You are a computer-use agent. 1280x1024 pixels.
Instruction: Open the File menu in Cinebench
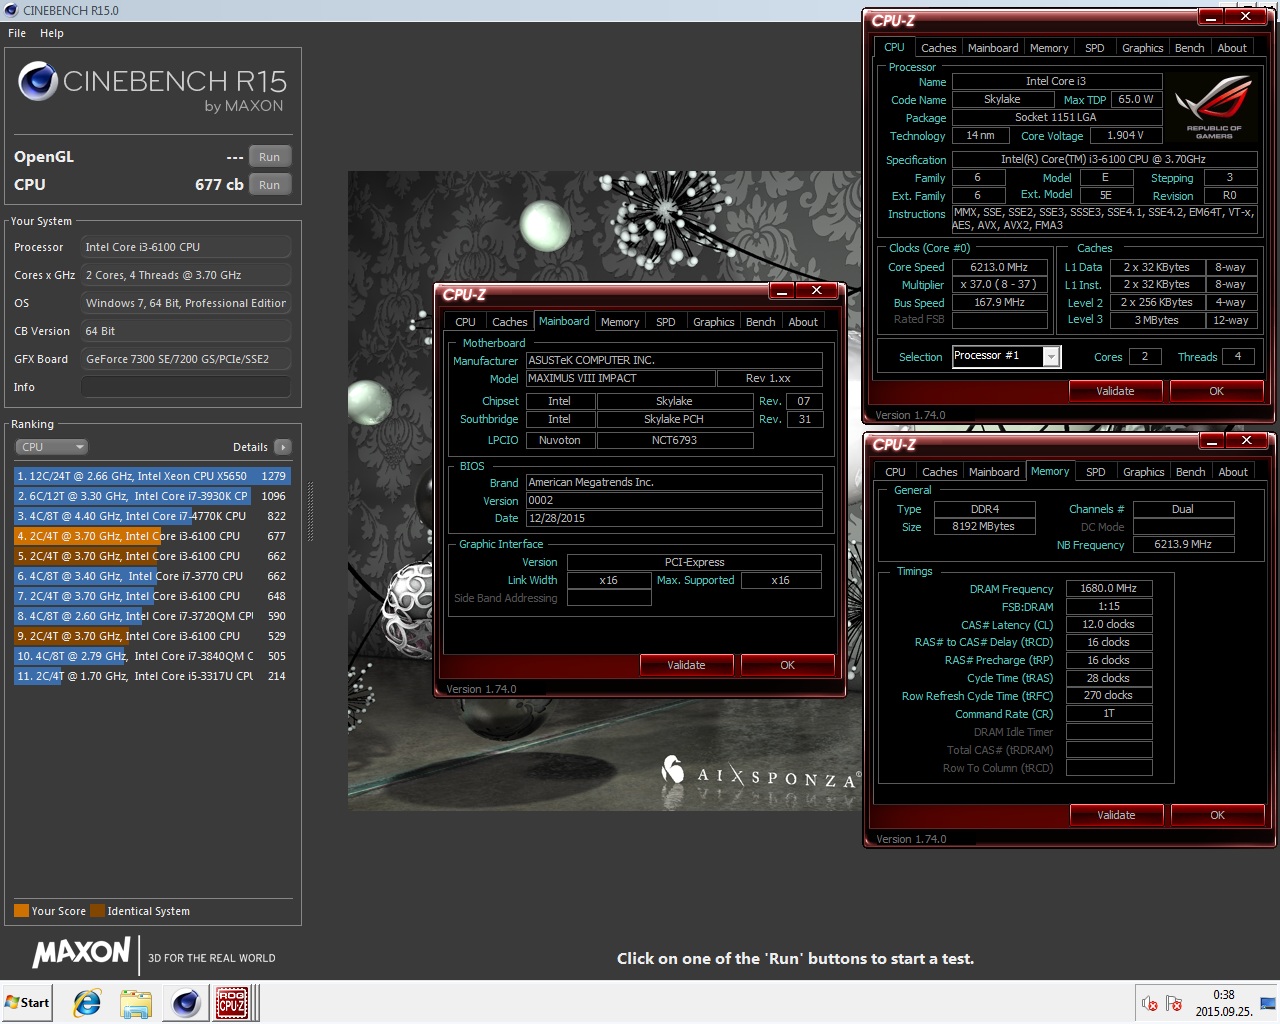click(17, 33)
